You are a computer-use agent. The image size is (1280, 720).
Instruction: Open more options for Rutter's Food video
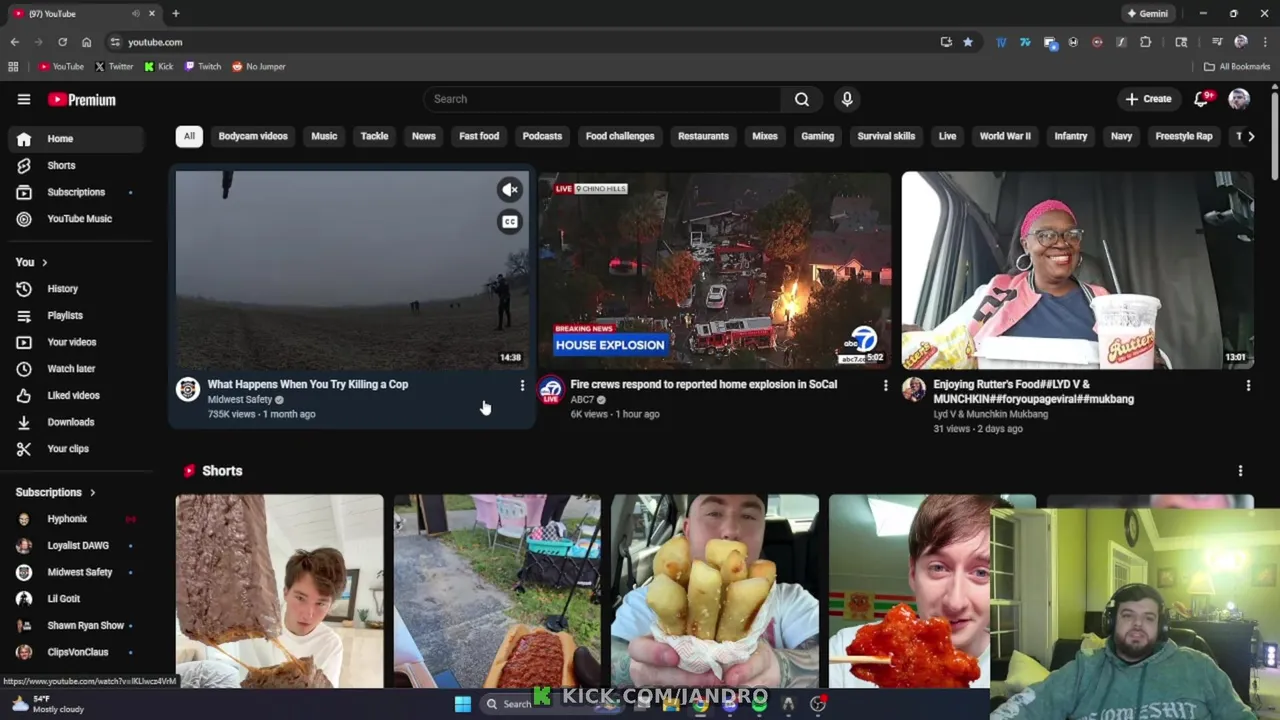1248,385
